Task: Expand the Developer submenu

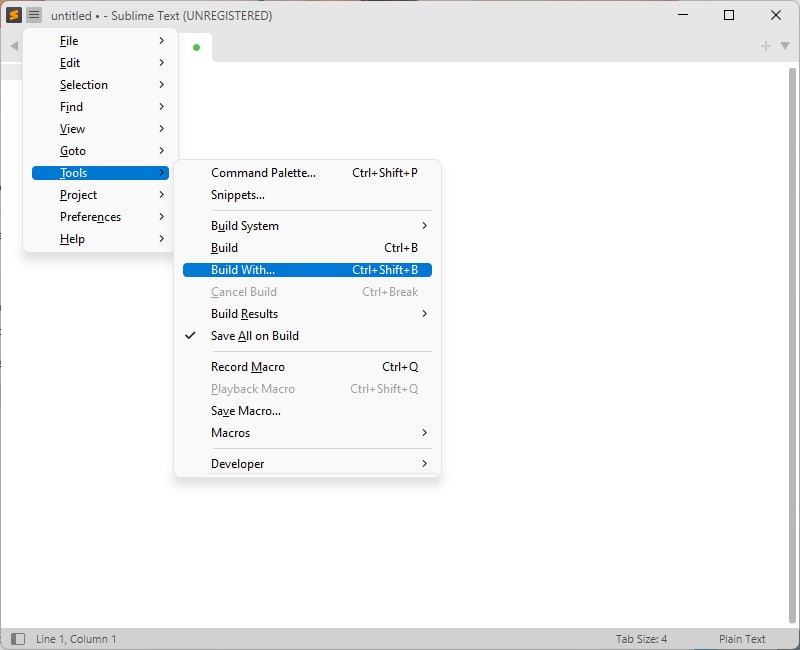Action: (x=307, y=464)
